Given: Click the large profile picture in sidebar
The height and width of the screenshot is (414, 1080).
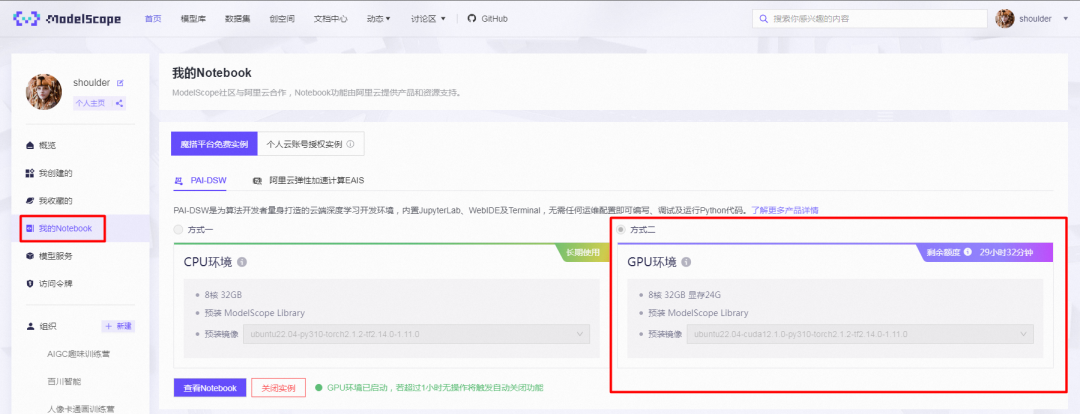Looking at the screenshot, I should tap(44, 92).
